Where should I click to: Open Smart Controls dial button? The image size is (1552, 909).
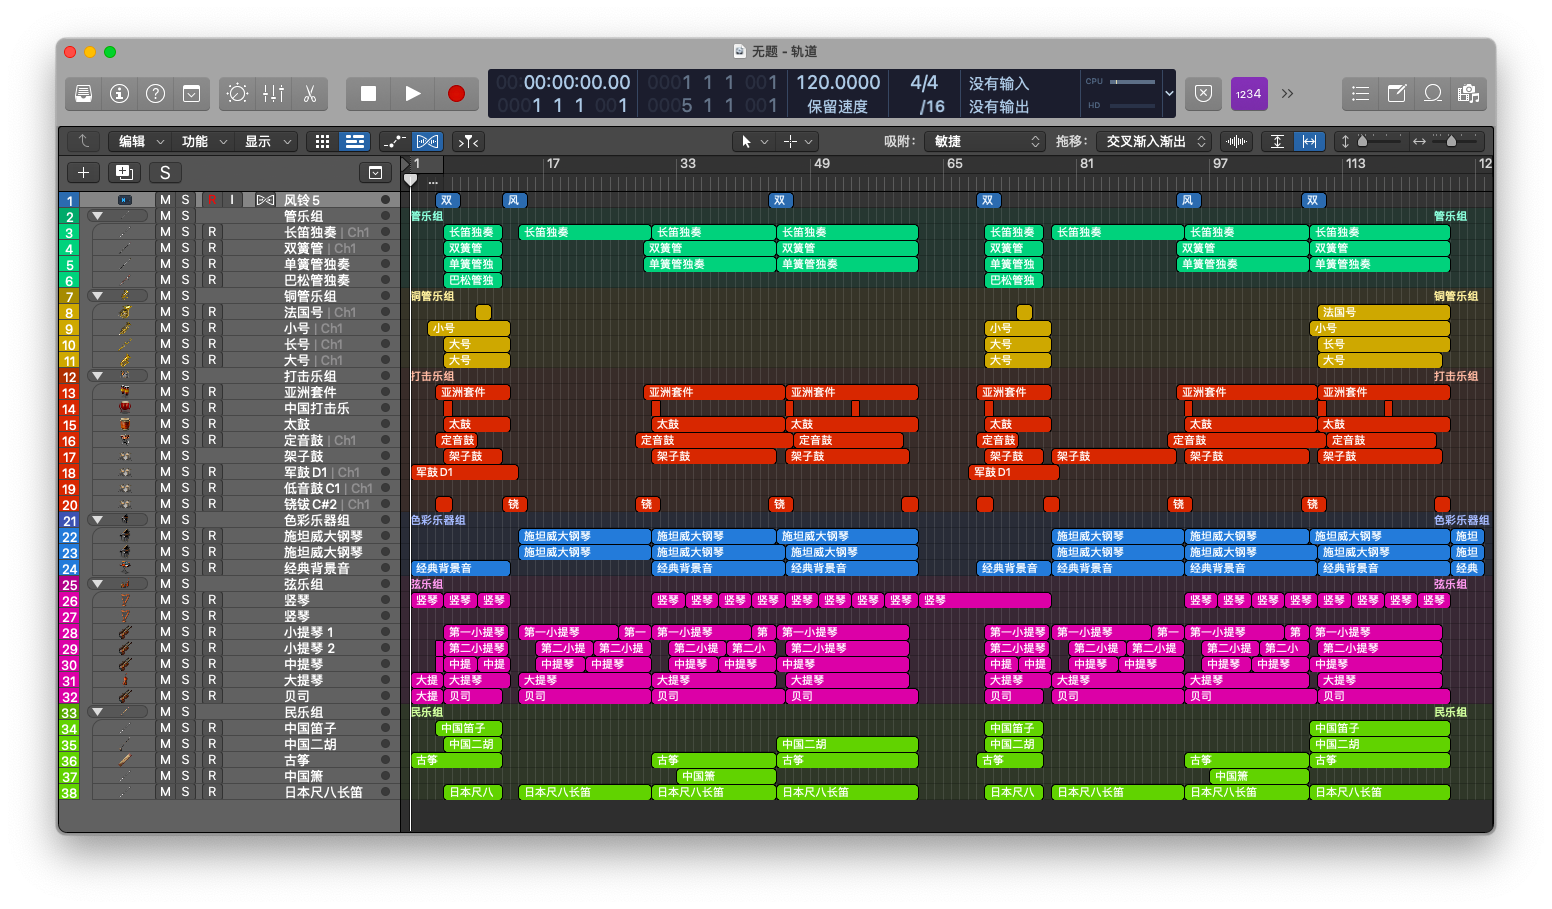click(x=237, y=93)
